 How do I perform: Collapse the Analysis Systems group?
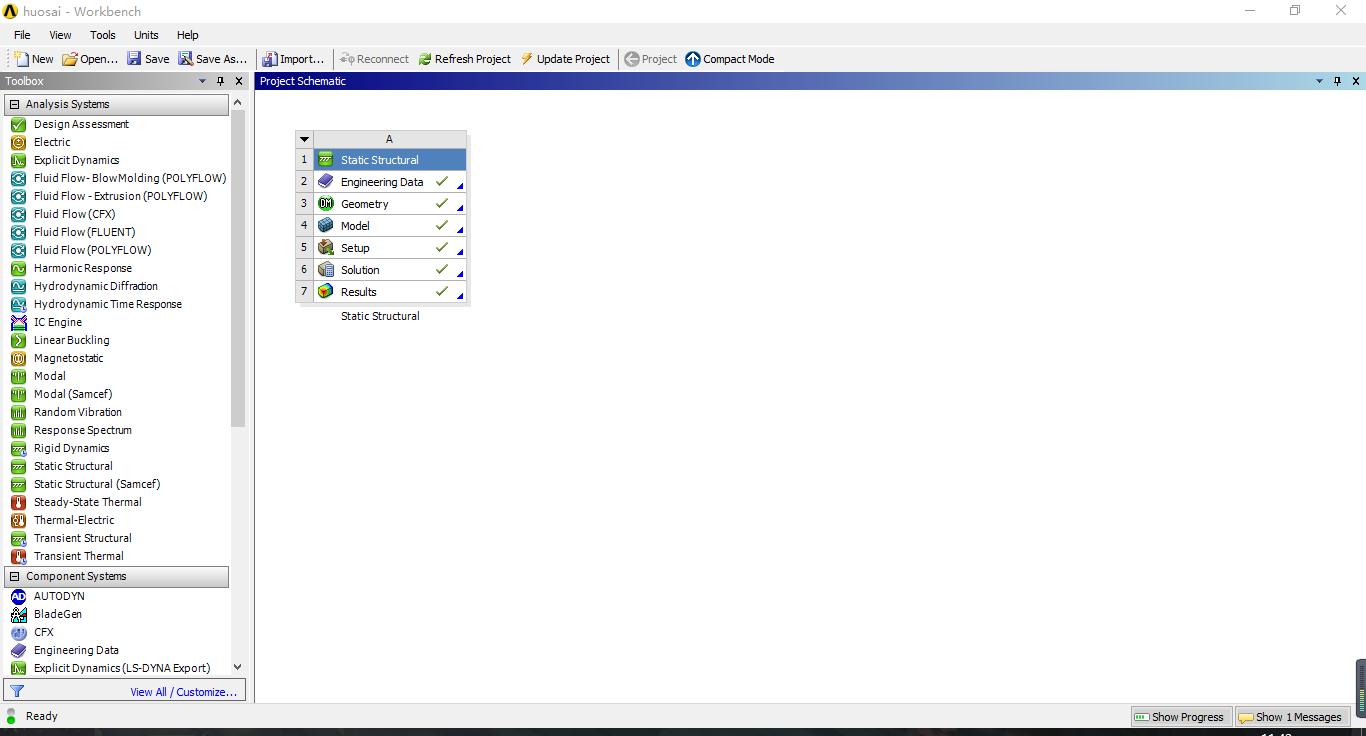click(x=14, y=104)
